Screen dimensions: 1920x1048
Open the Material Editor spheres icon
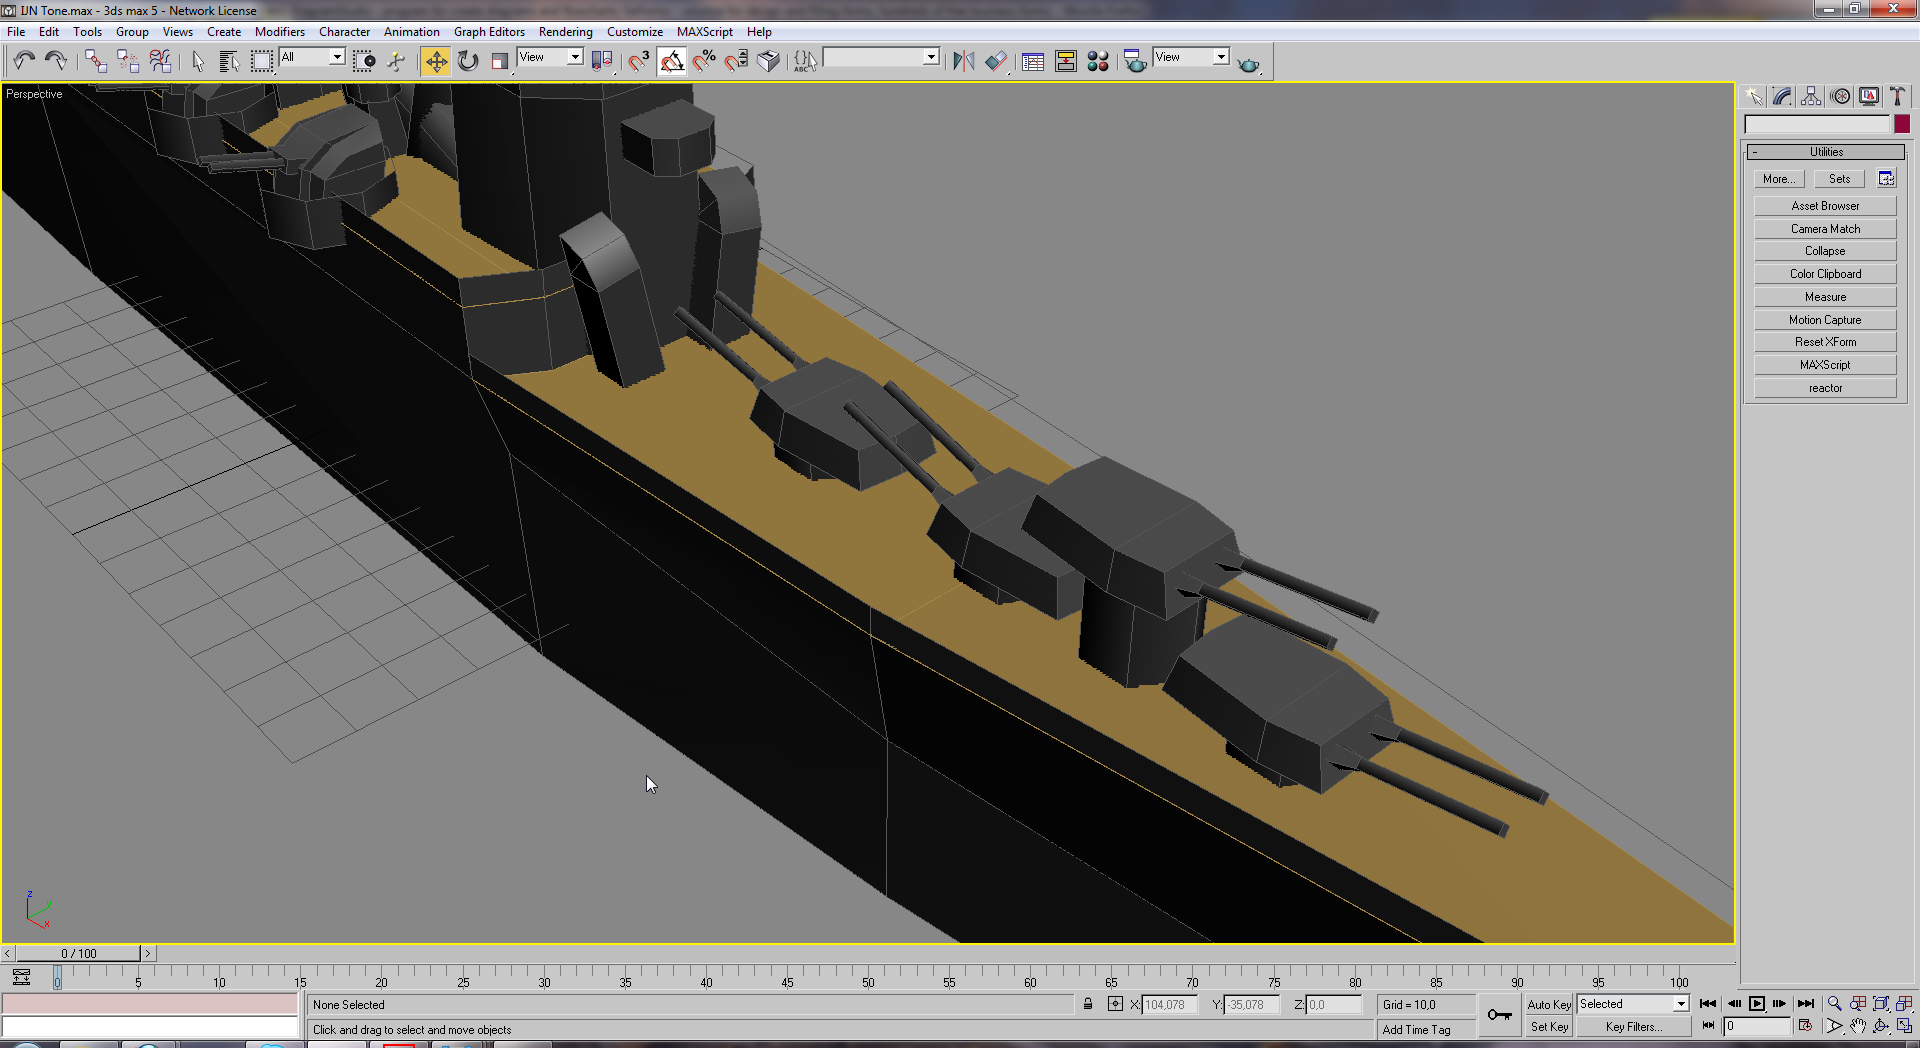1098,62
